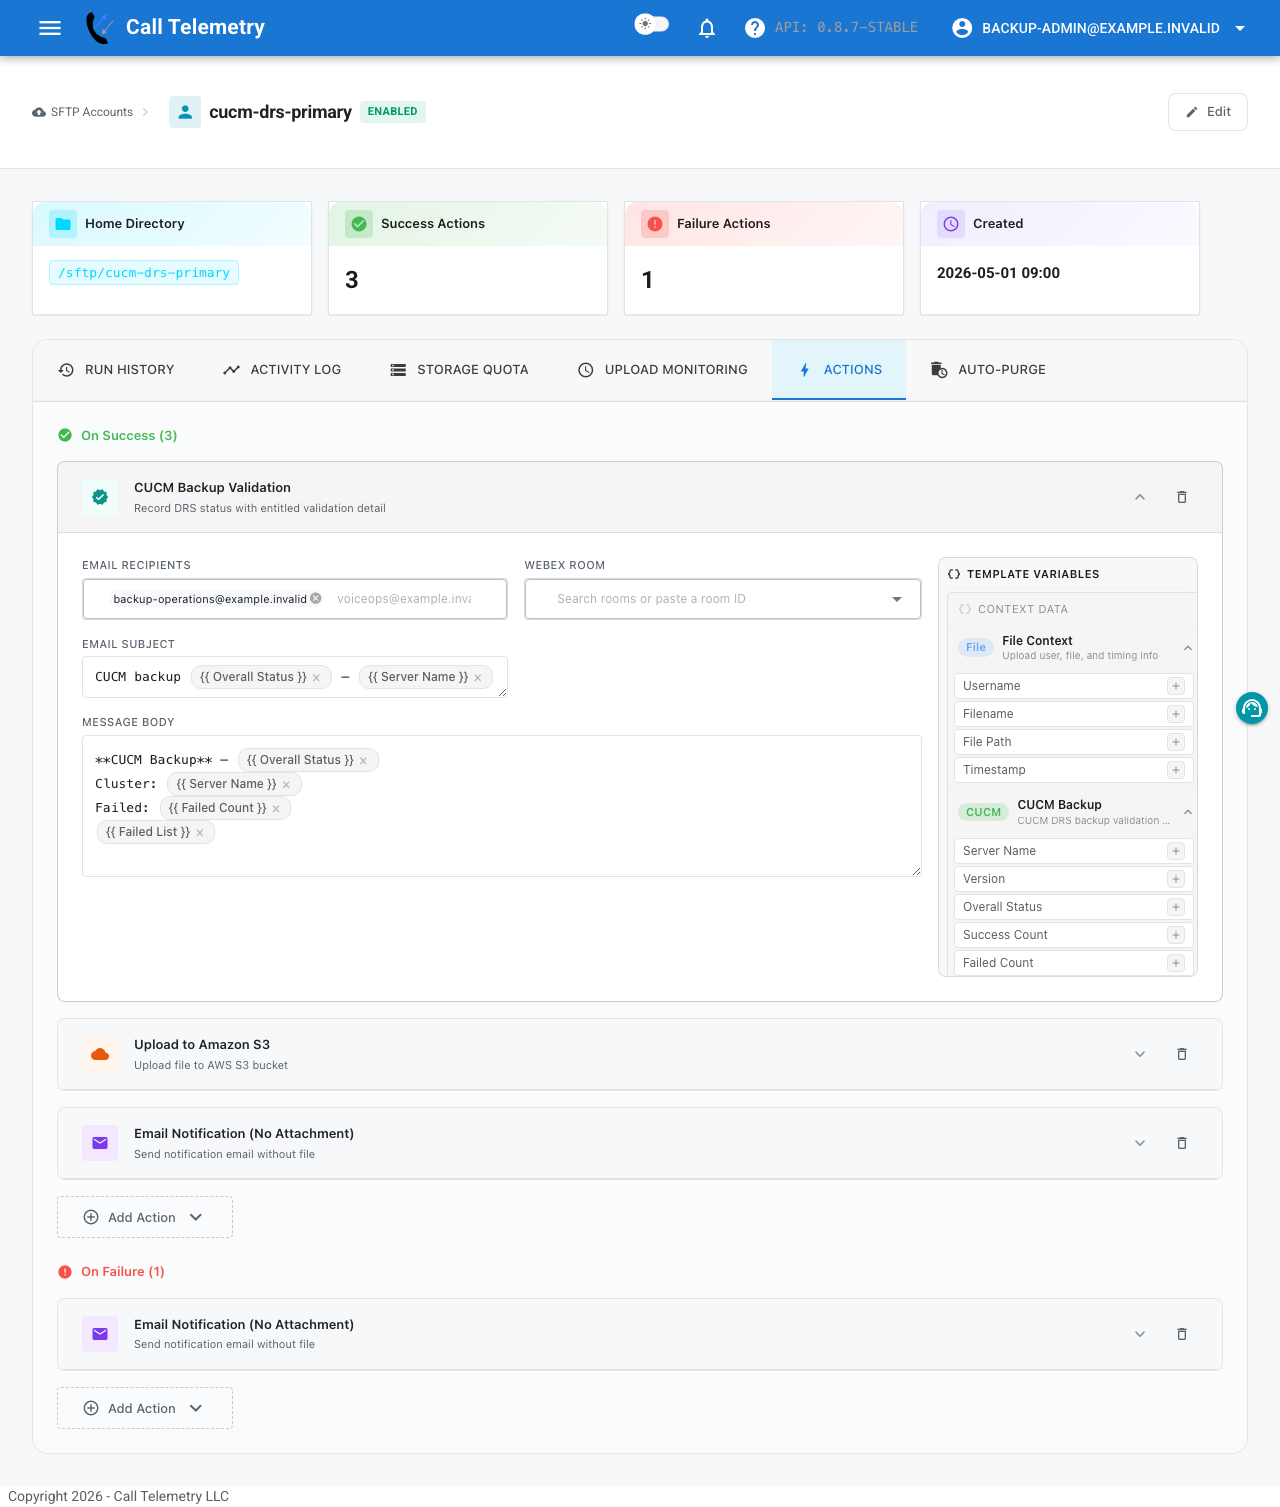Remove Server Name chip from email subject

[478, 677]
